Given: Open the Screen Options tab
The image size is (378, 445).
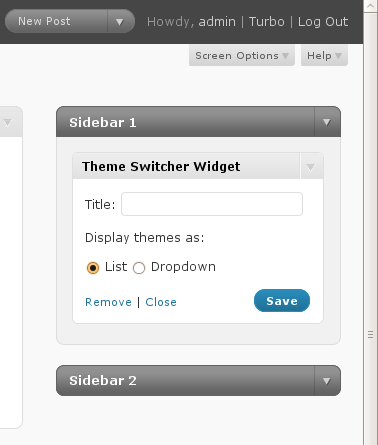Looking at the screenshot, I should coord(242,55).
